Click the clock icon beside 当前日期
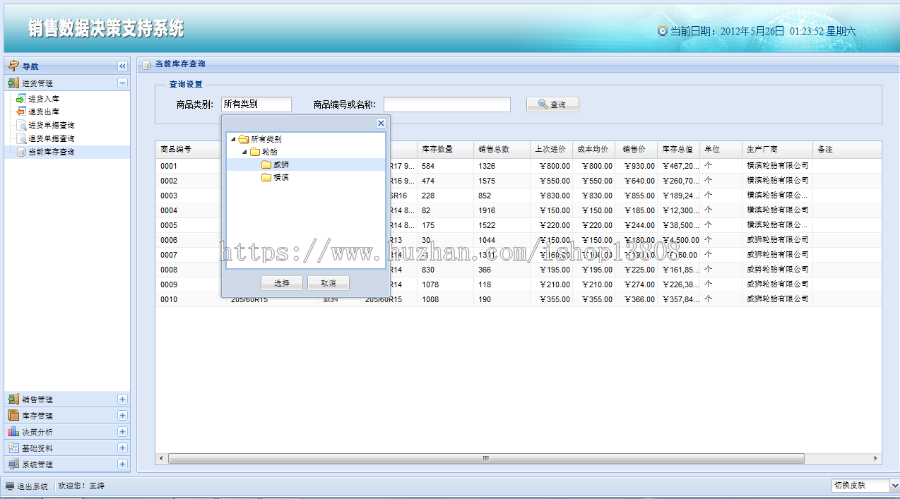The height and width of the screenshot is (499, 900). tap(662, 31)
